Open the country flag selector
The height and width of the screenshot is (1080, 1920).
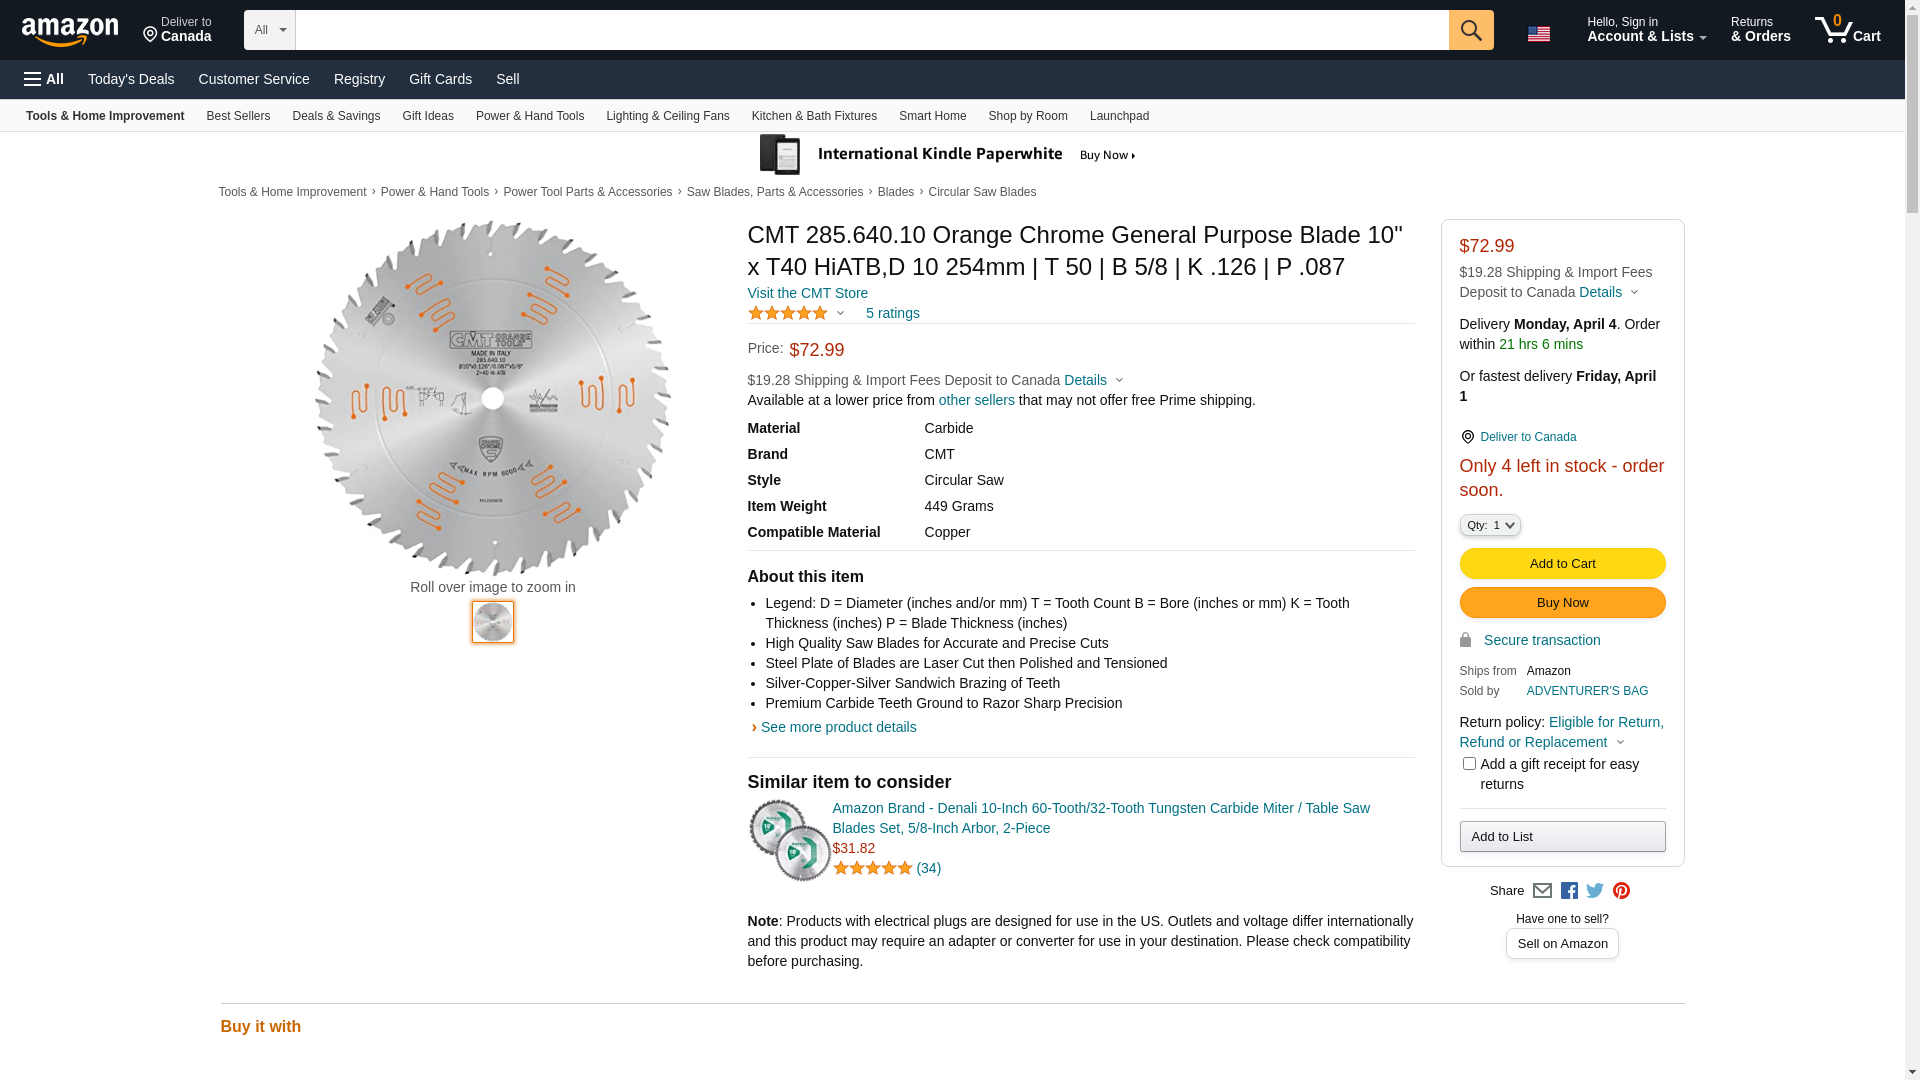[1538, 34]
